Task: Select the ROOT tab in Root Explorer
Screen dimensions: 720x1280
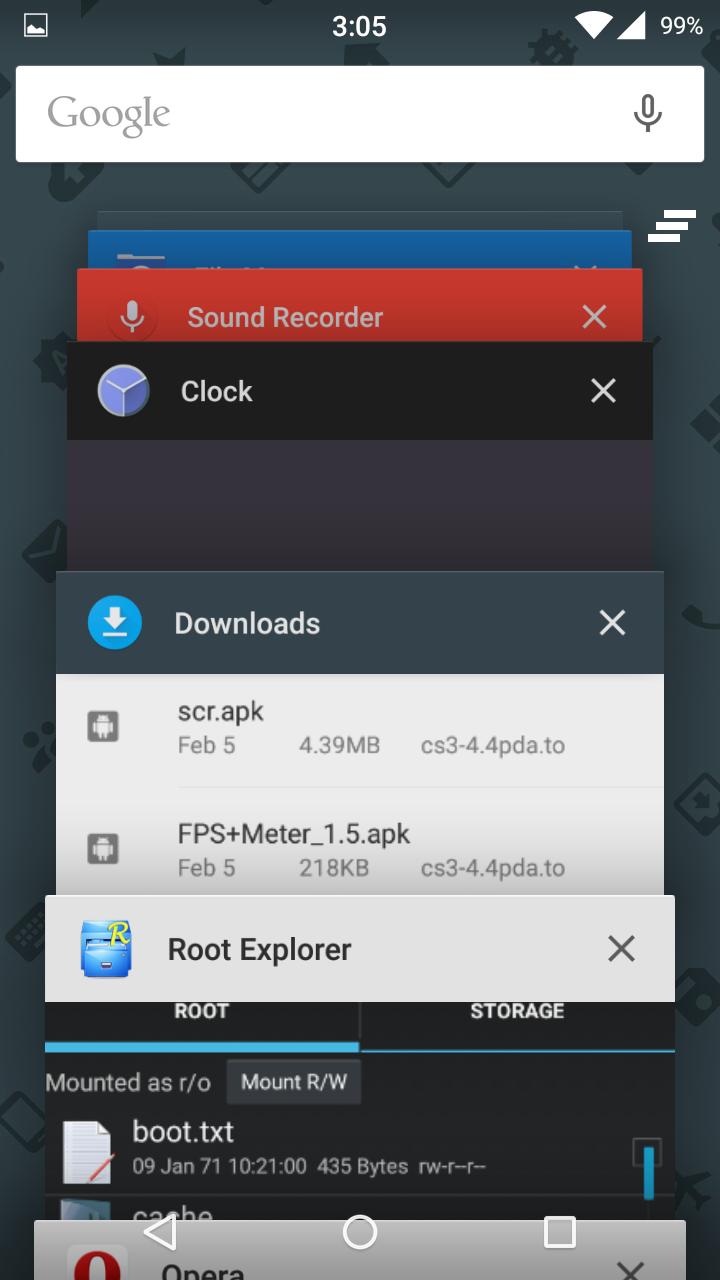Action: click(202, 1024)
